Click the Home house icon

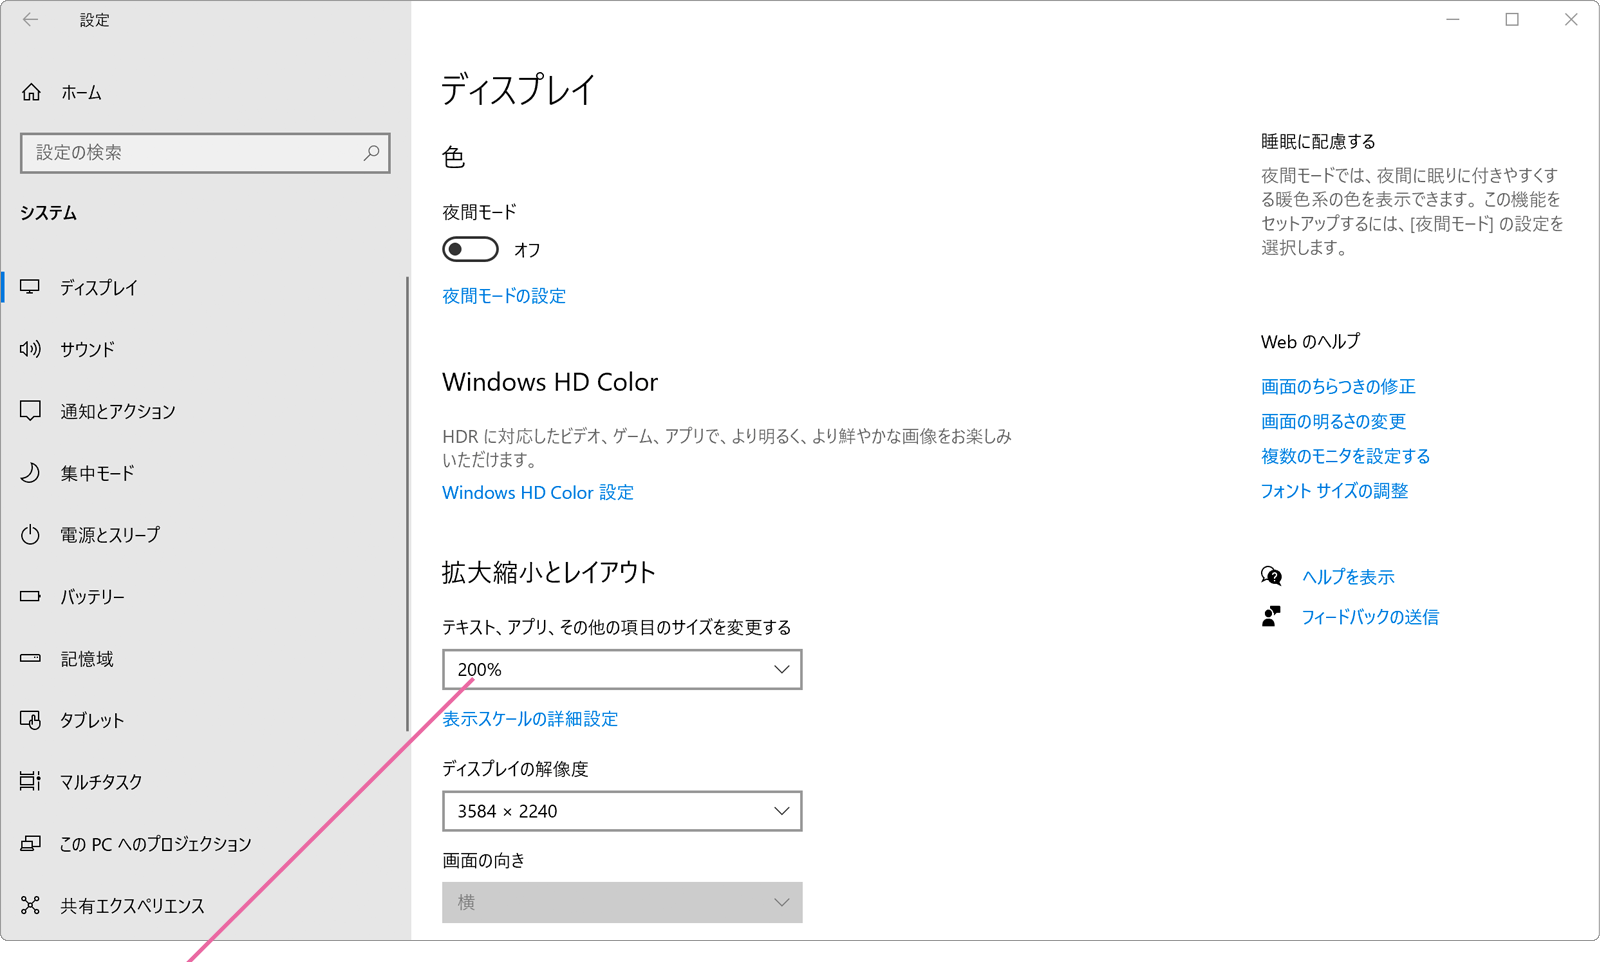(31, 92)
